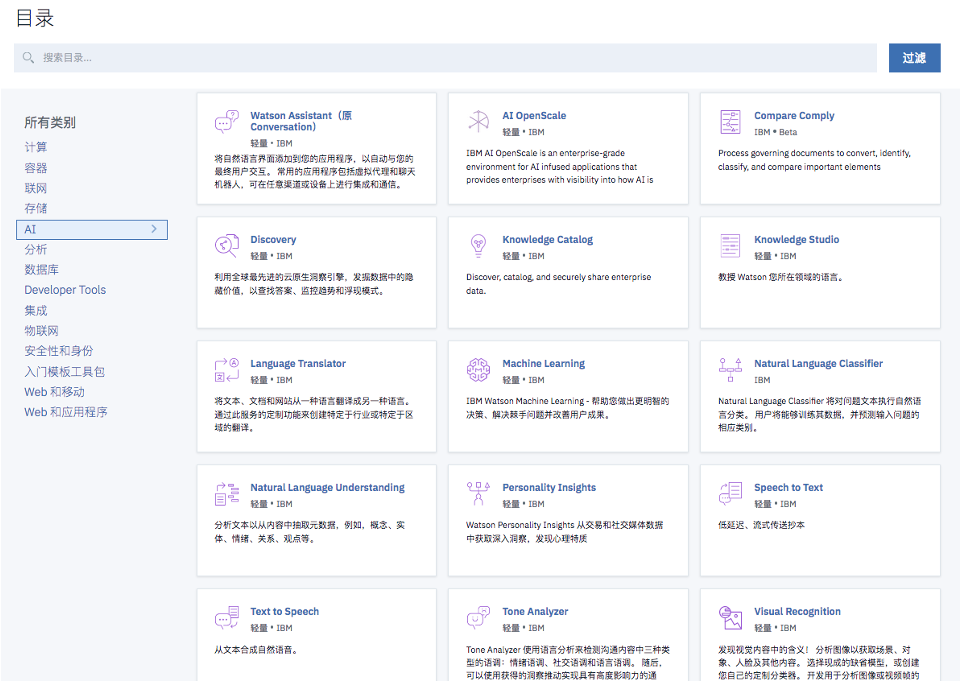Expand the AI category chevron arrow
Screen dimensions: 960x682
coord(154,229)
